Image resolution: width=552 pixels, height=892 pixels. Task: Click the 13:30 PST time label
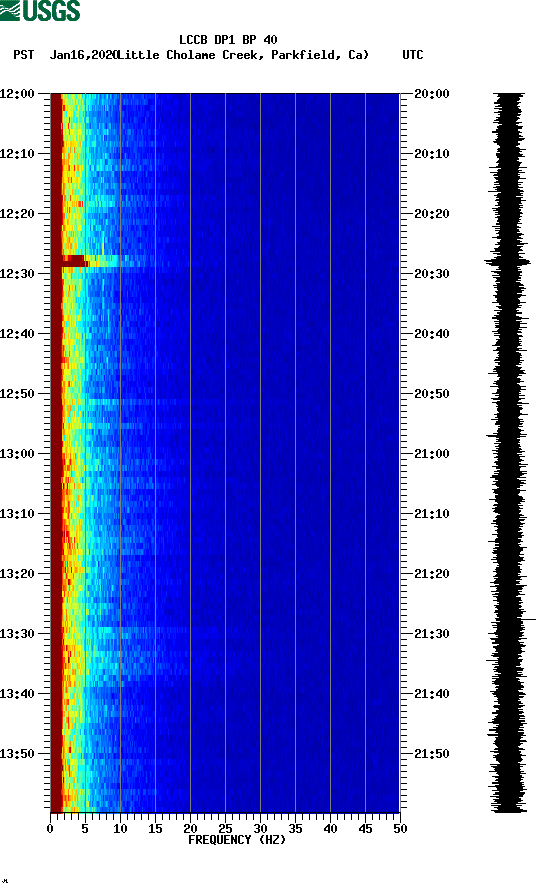(x=17, y=634)
